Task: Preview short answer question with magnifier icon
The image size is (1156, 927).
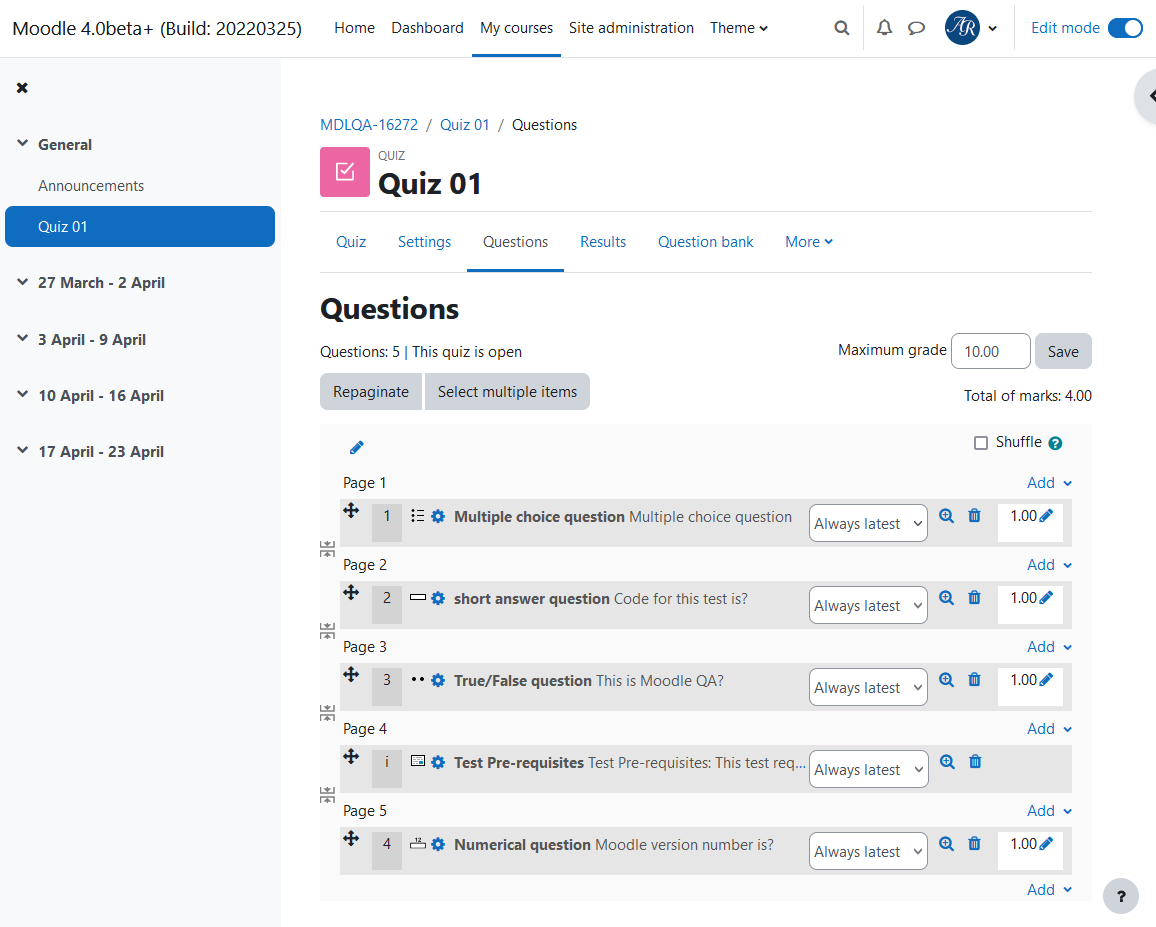Action: point(947,597)
